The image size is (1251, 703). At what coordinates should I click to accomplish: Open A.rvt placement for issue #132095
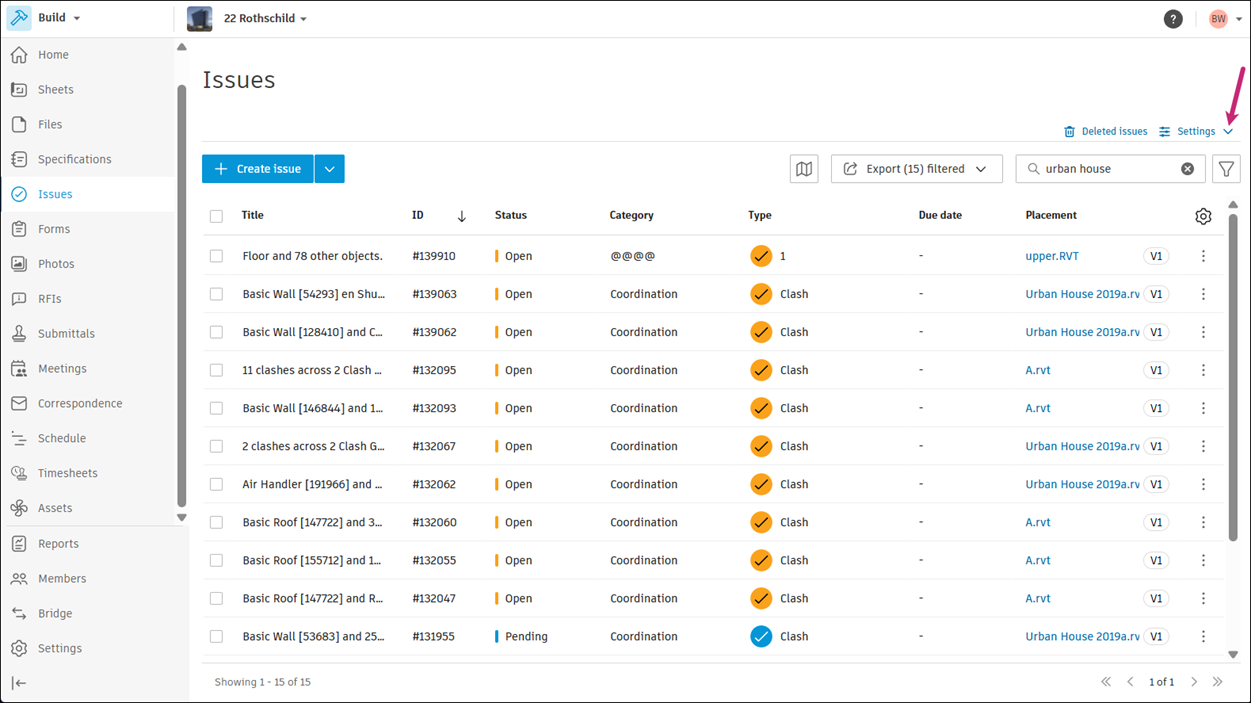1038,370
